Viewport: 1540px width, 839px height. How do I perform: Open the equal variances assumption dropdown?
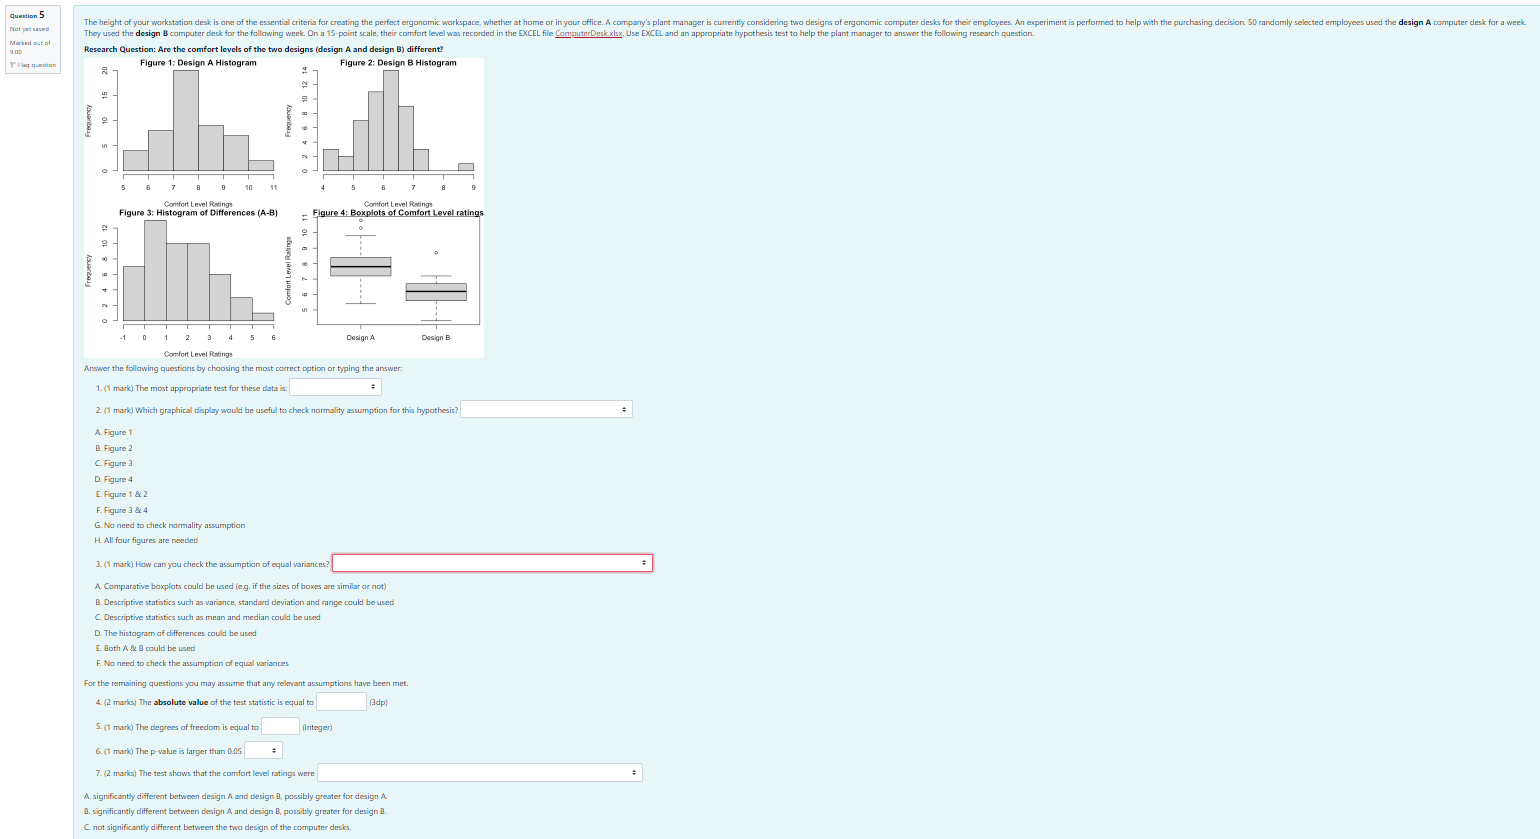[x=492, y=563]
